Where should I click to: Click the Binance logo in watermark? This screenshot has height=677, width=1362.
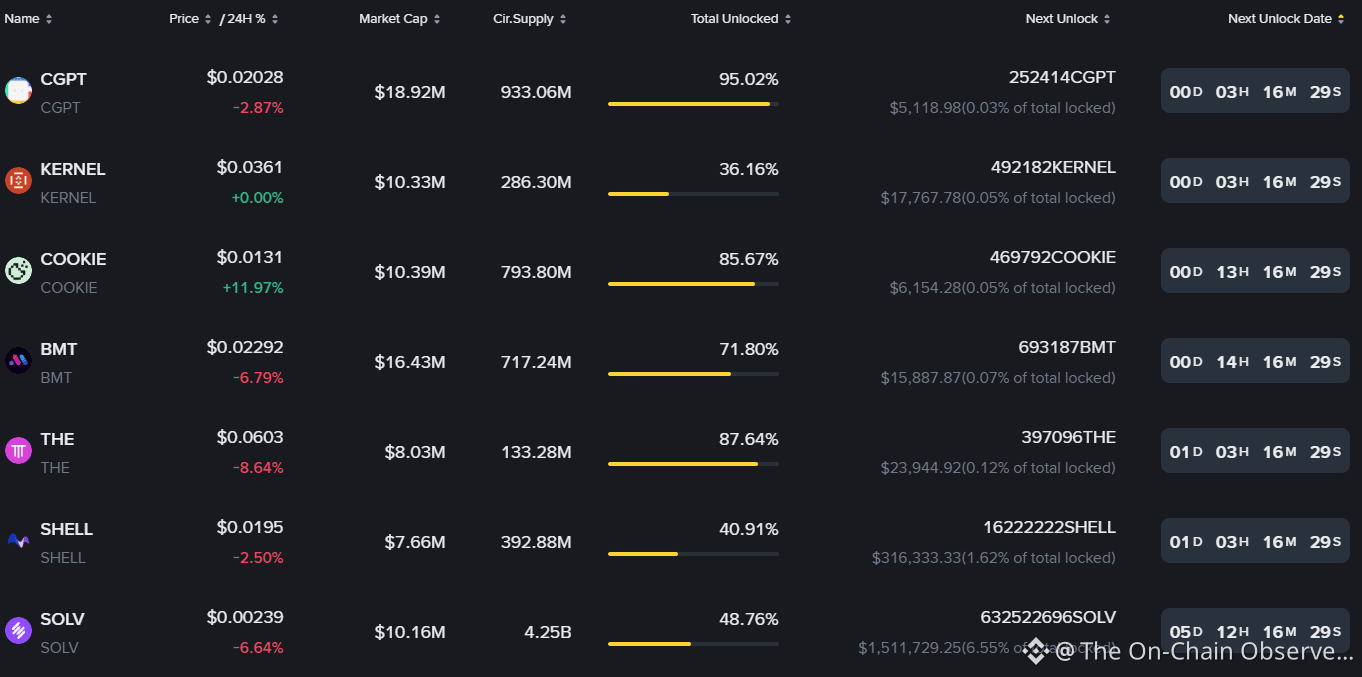point(1035,652)
